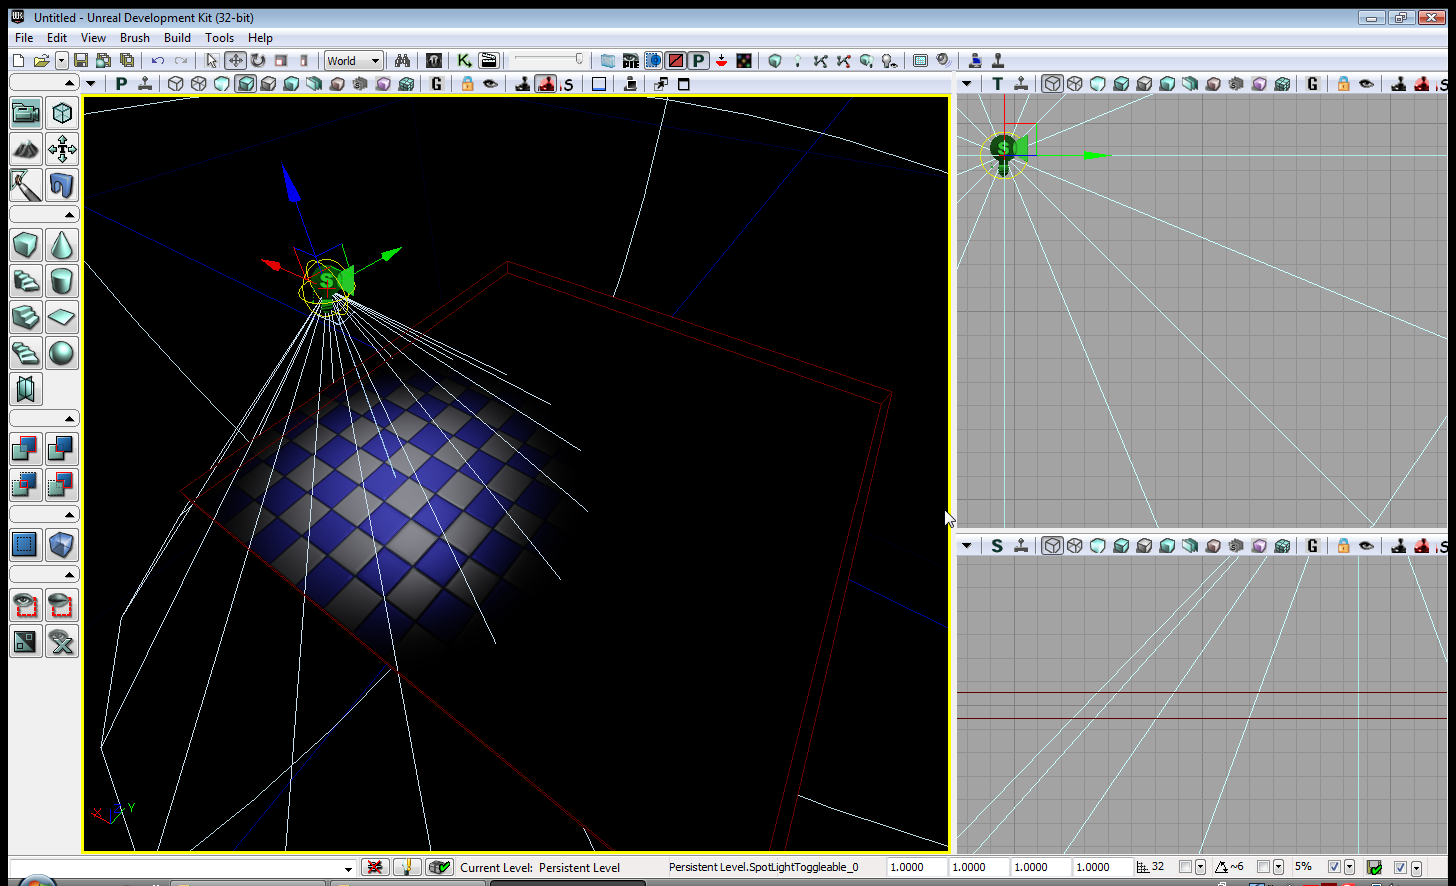
Task: Open the Build menu
Action: (x=177, y=38)
